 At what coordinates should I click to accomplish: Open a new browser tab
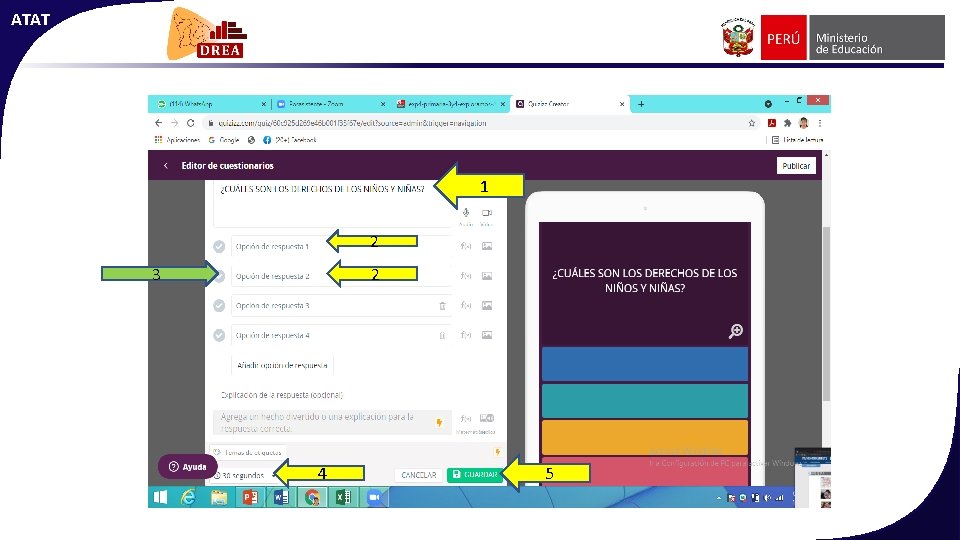(641, 104)
